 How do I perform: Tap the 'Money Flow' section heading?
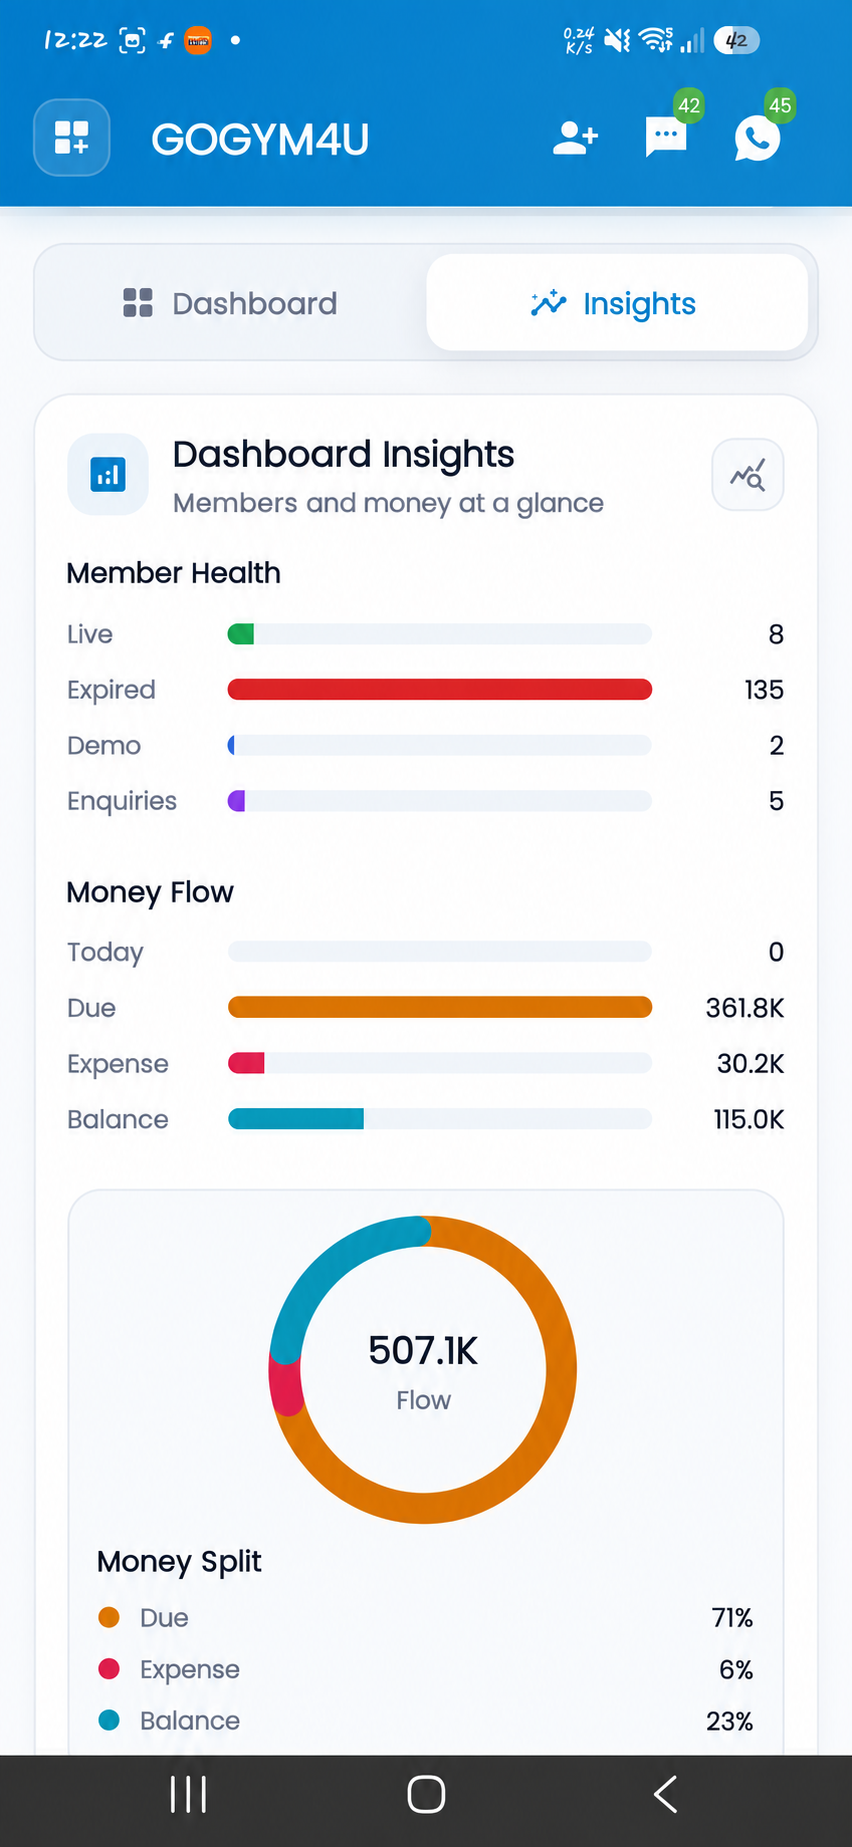150,892
